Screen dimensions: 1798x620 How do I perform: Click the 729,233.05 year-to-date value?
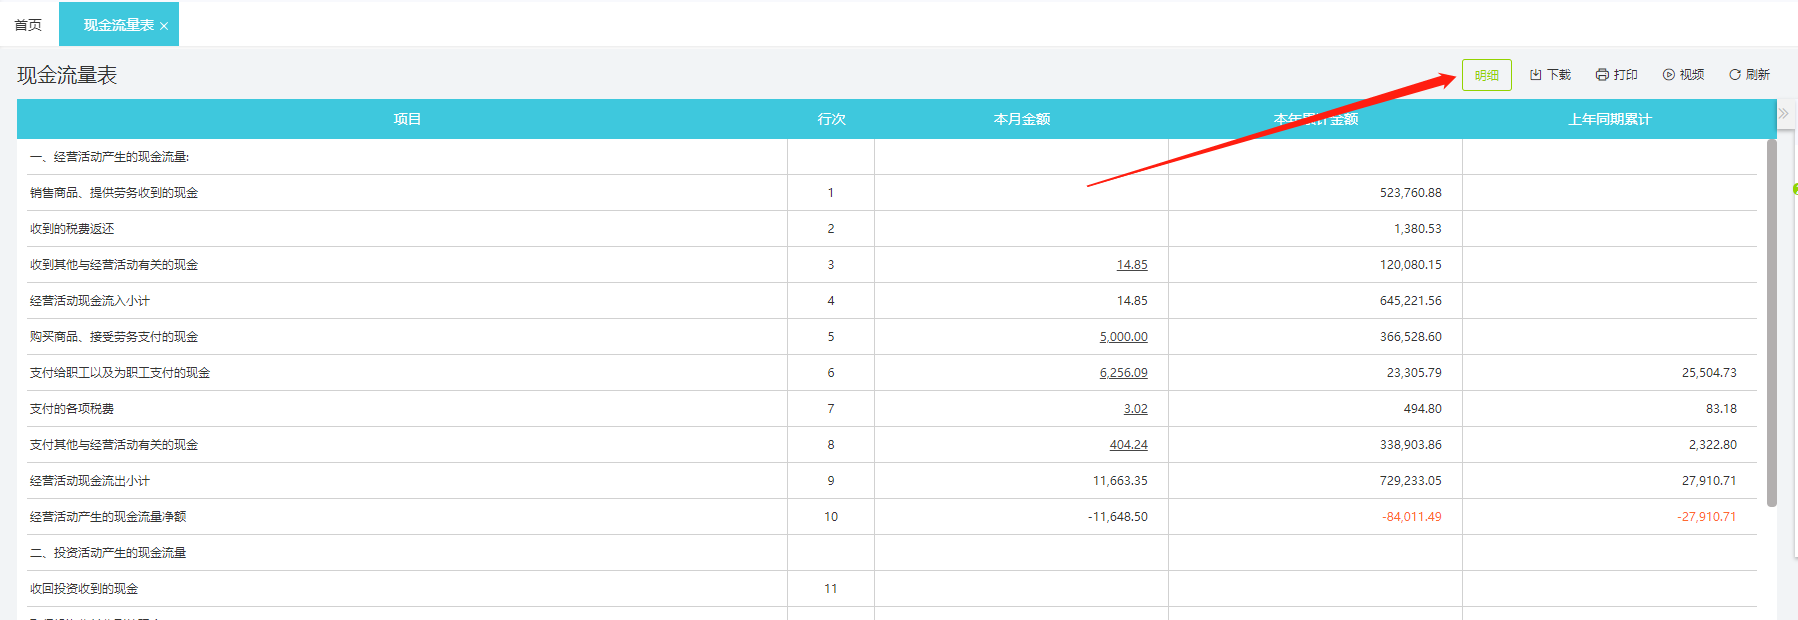pos(1410,481)
